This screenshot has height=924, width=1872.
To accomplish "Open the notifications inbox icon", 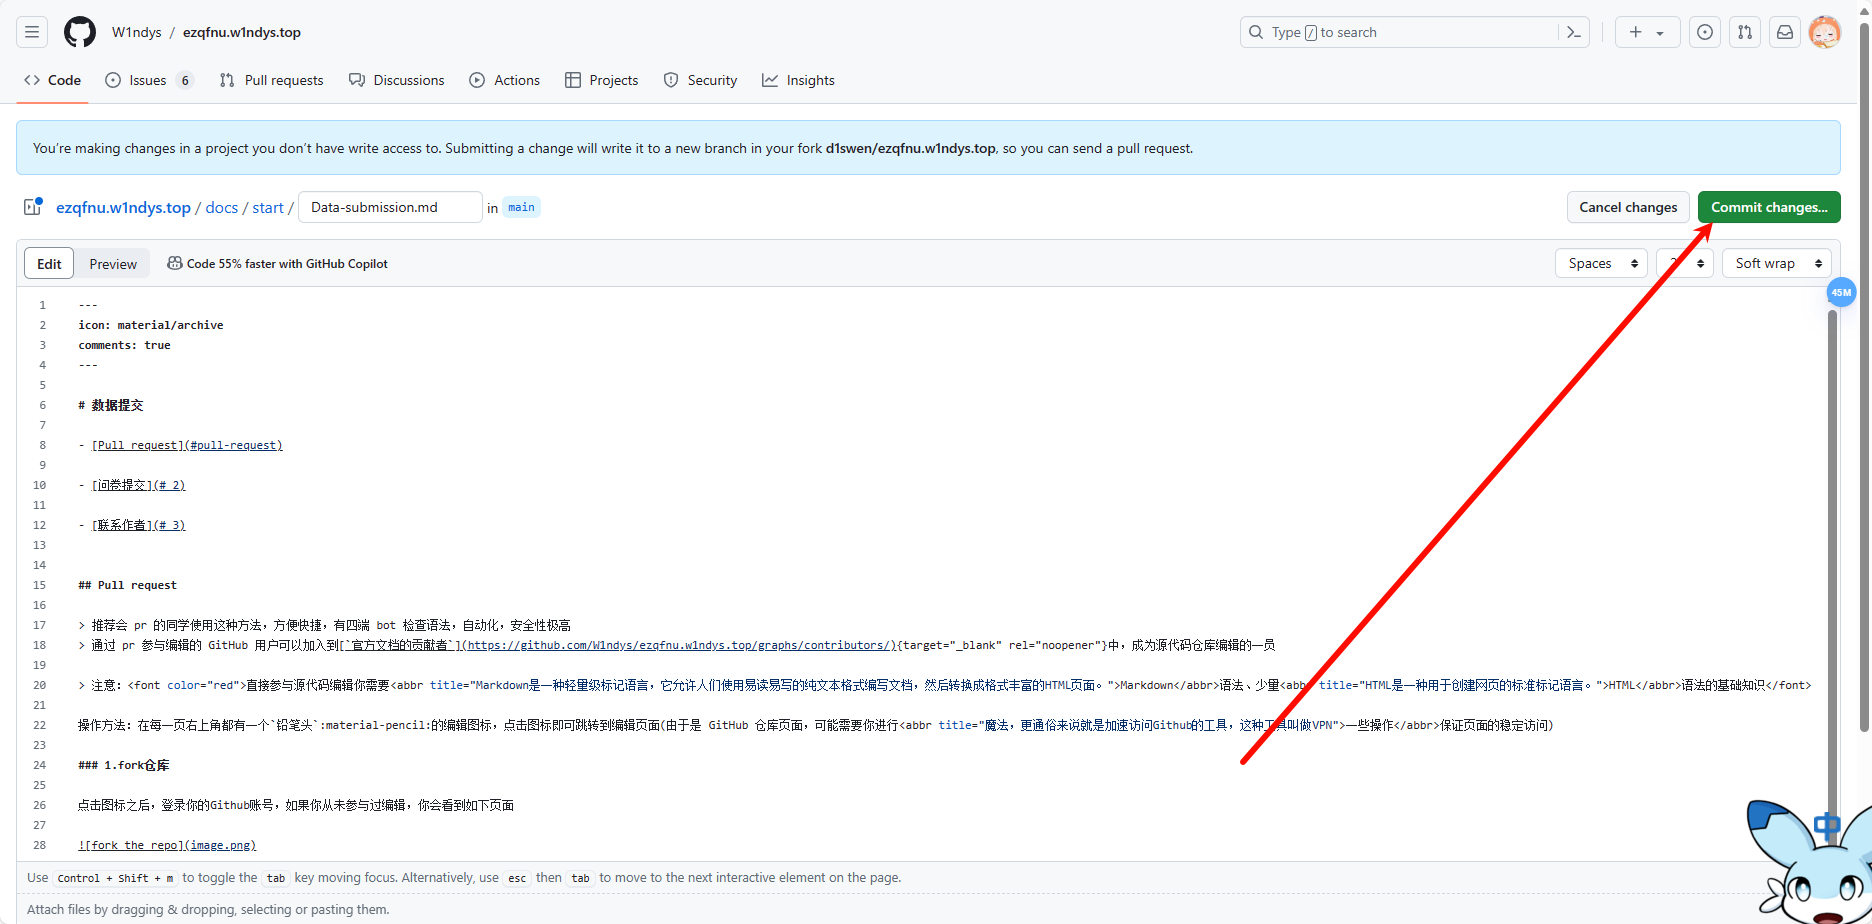I will pos(1785,32).
